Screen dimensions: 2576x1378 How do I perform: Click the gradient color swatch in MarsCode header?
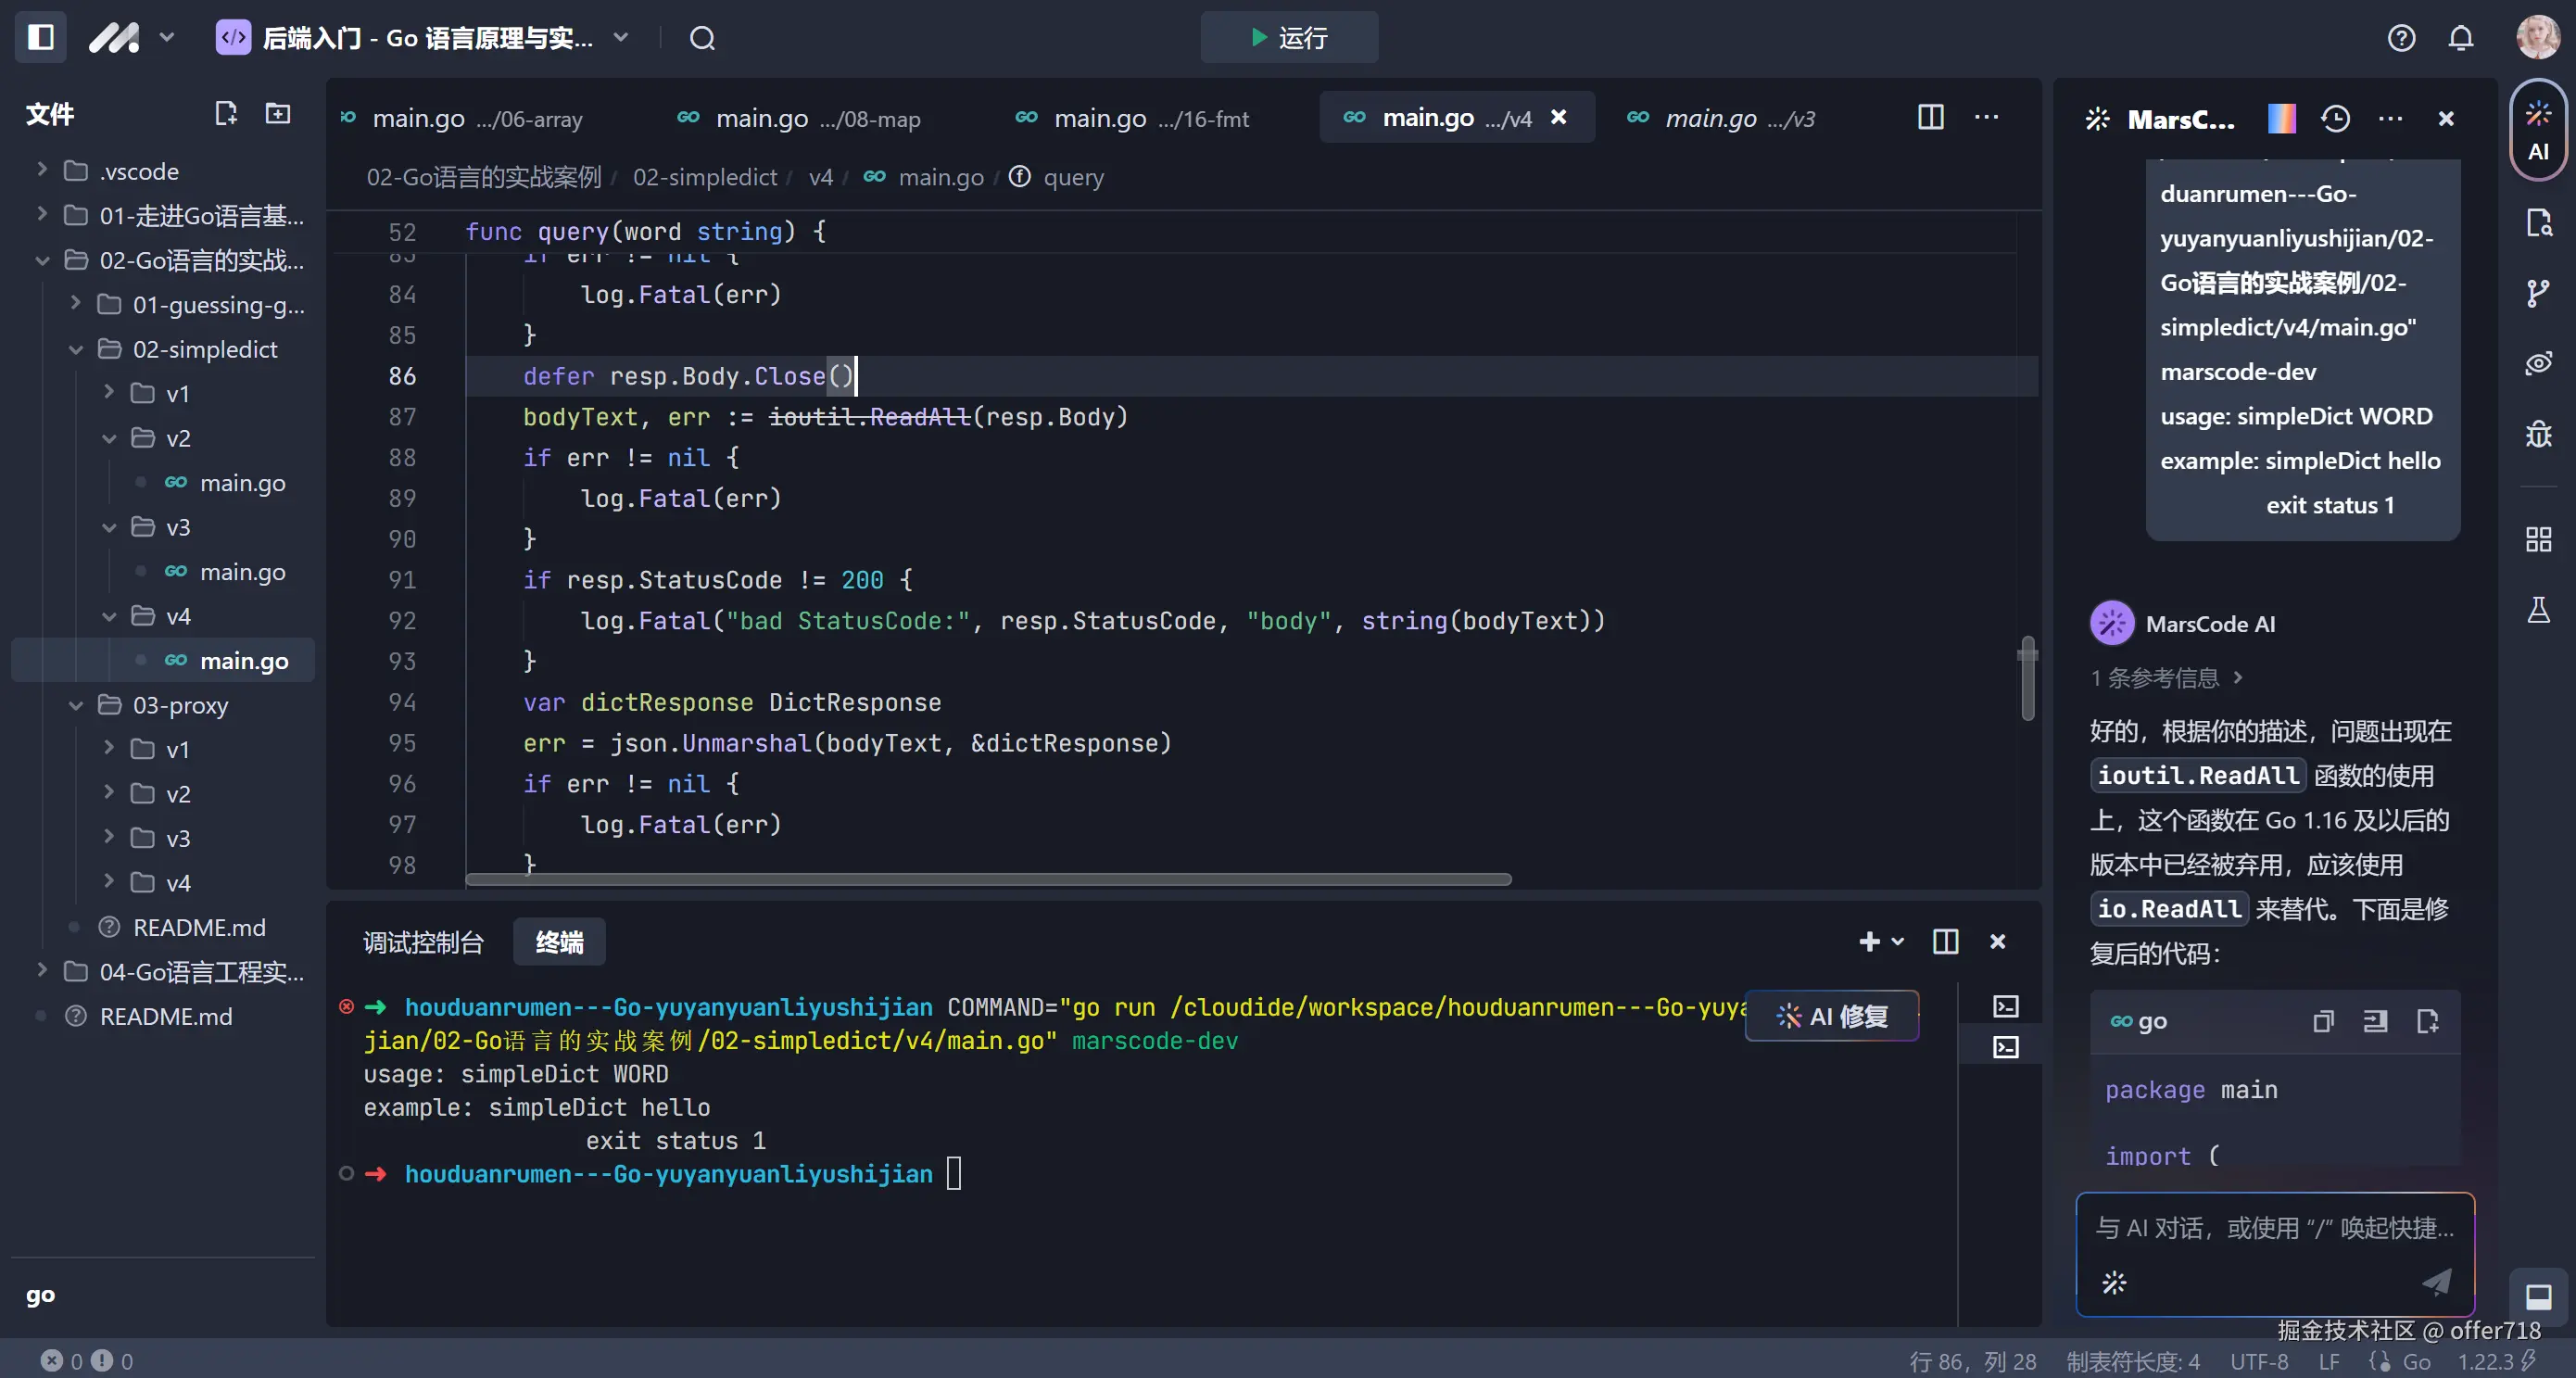click(2280, 119)
